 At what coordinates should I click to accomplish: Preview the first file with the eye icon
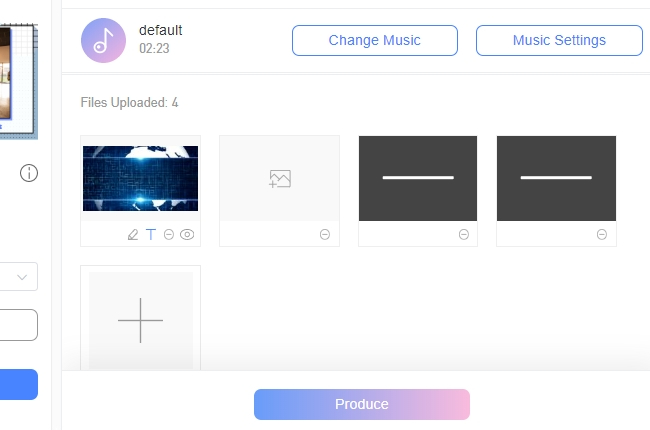[187, 234]
